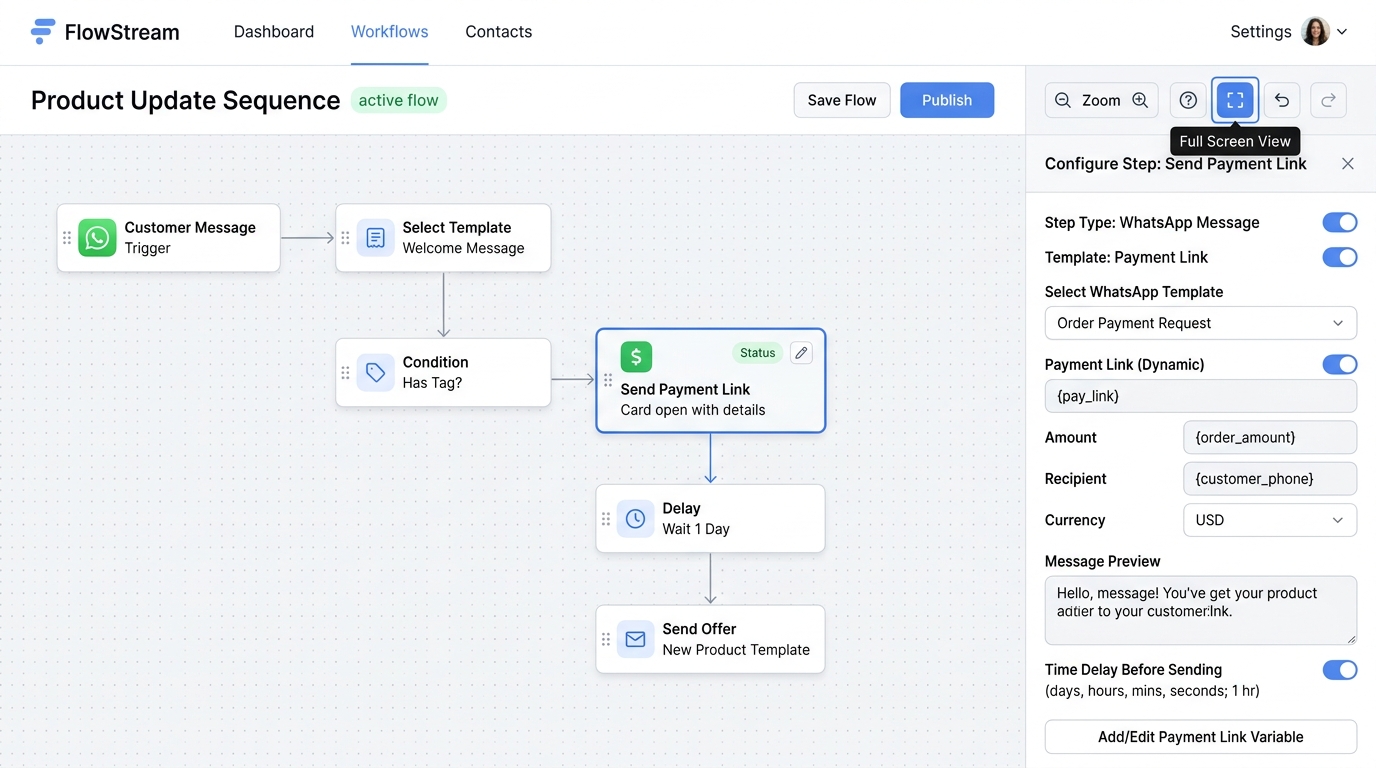The width and height of the screenshot is (1376, 768).
Task: Click the Amount {order_amount} field
Action: pyautogui.click(x=1270, y=437)
